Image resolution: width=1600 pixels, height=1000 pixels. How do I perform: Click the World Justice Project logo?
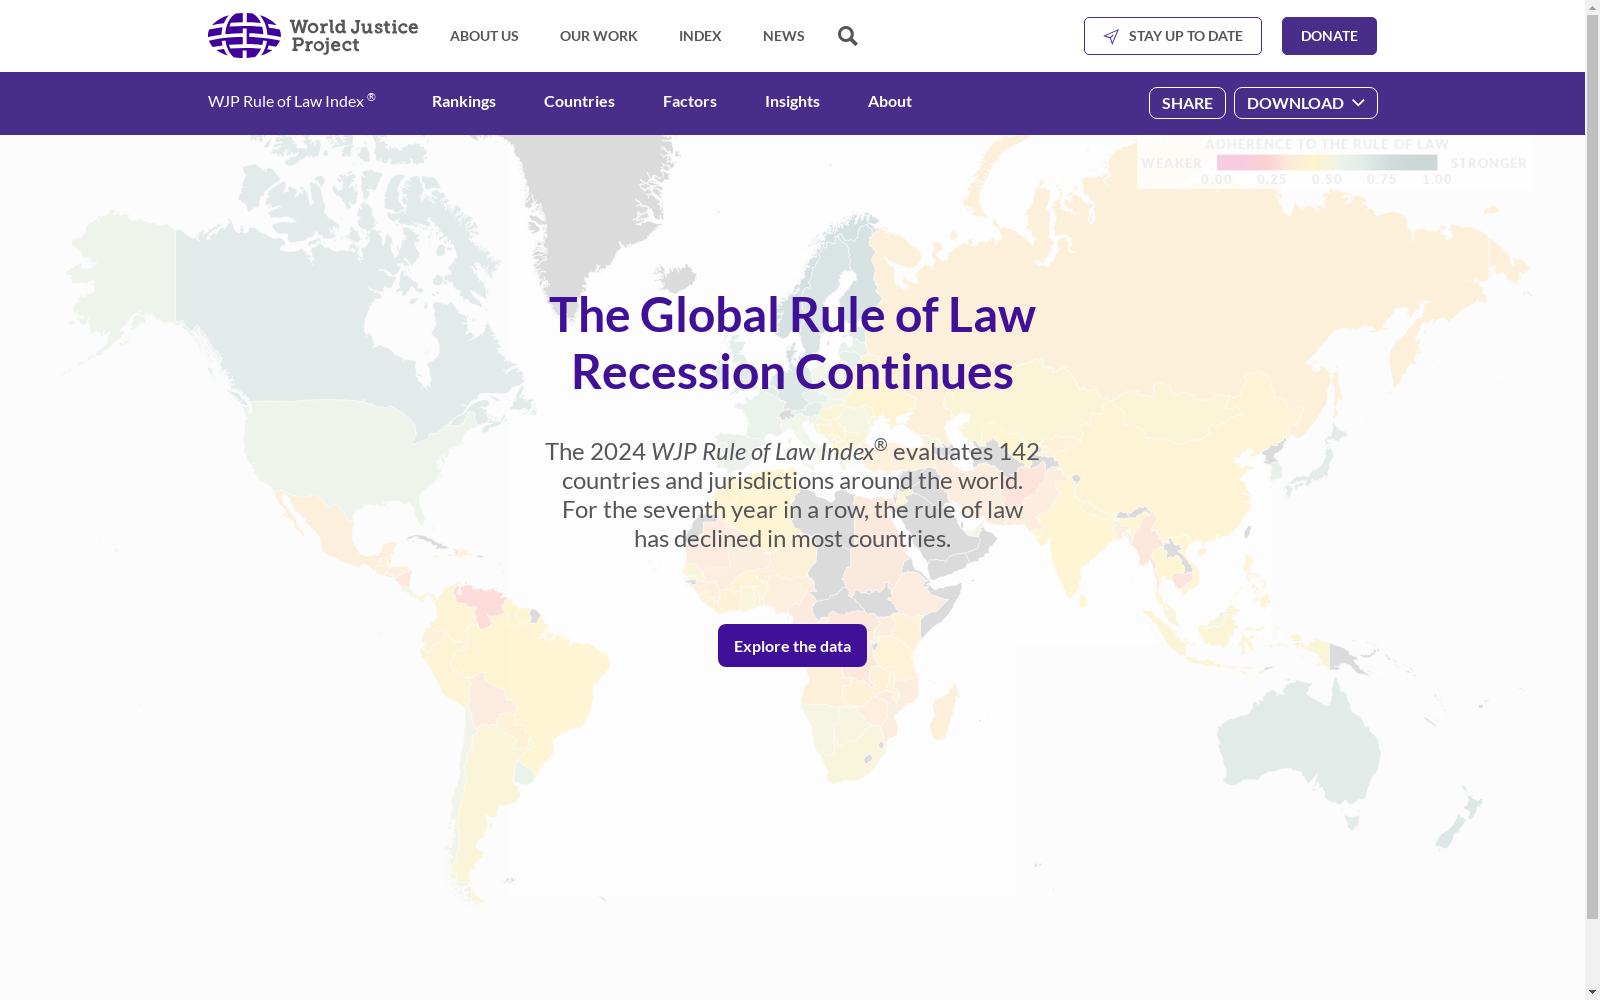click(313, 36)
